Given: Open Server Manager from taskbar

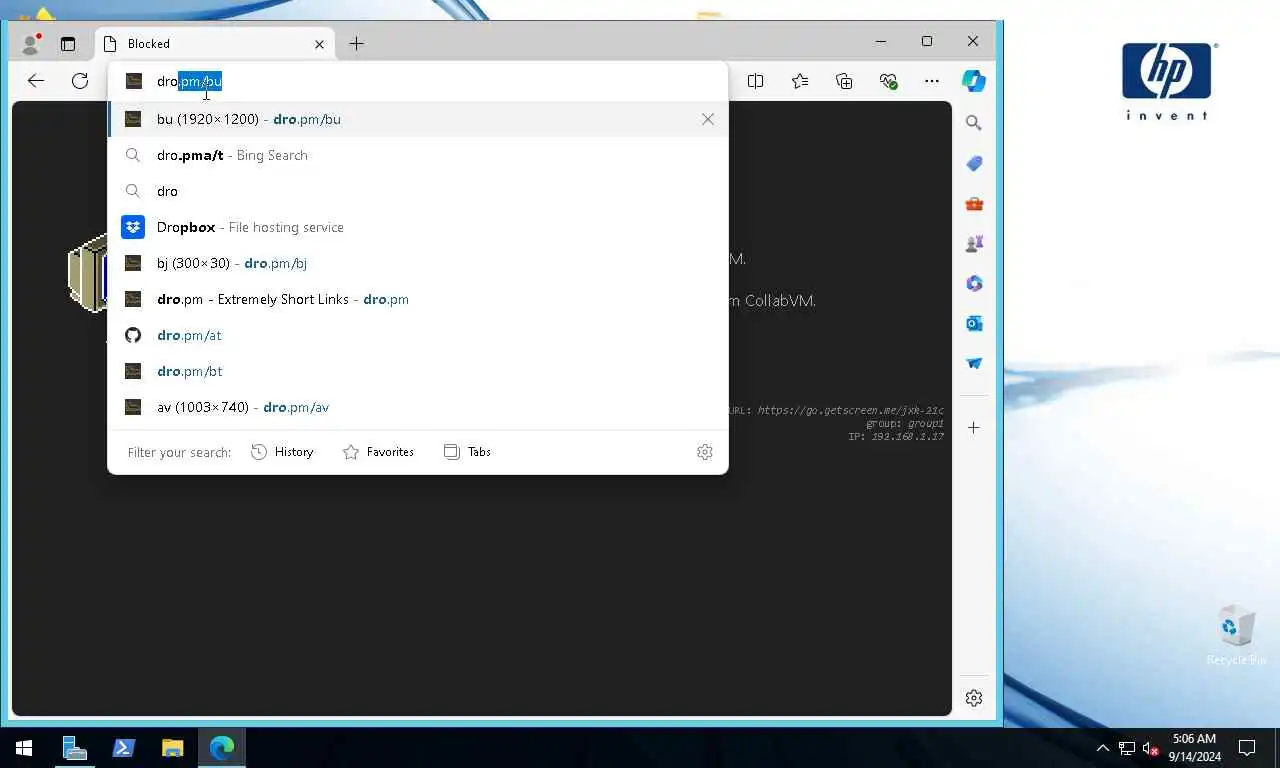Looking at the screenshot, I should 75,748.
